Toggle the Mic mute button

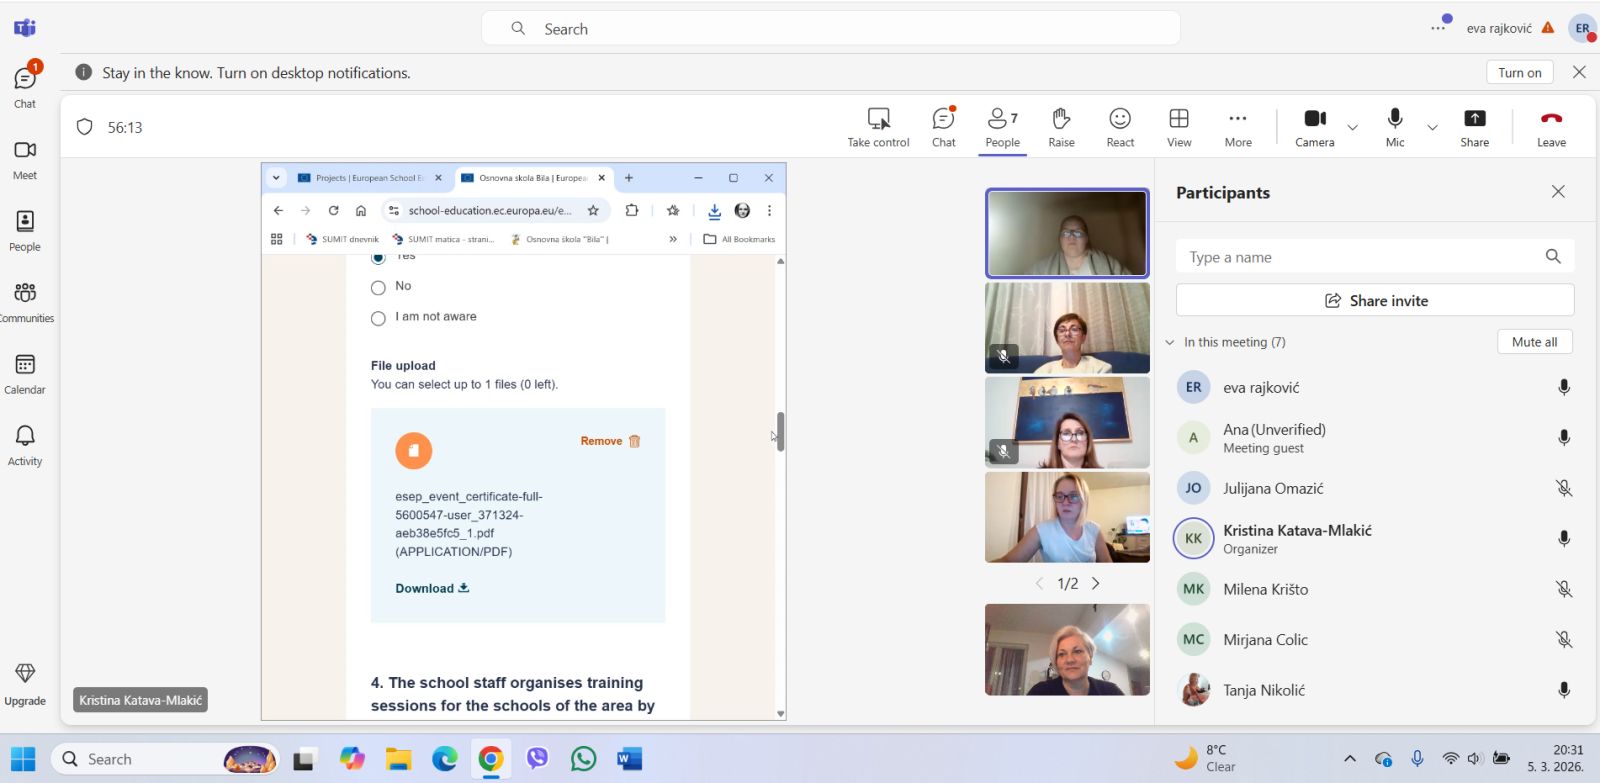point(1395,119)
